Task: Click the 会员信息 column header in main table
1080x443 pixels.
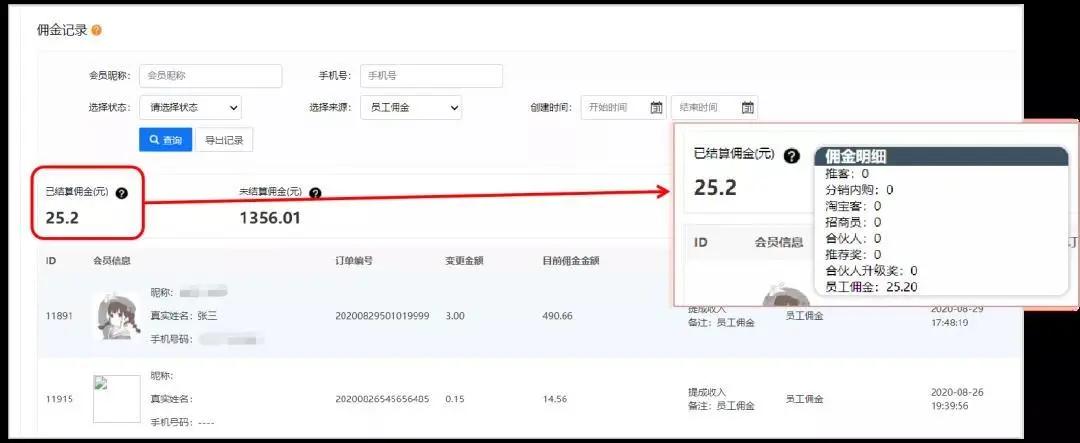Action: click(x=112, y=261)
